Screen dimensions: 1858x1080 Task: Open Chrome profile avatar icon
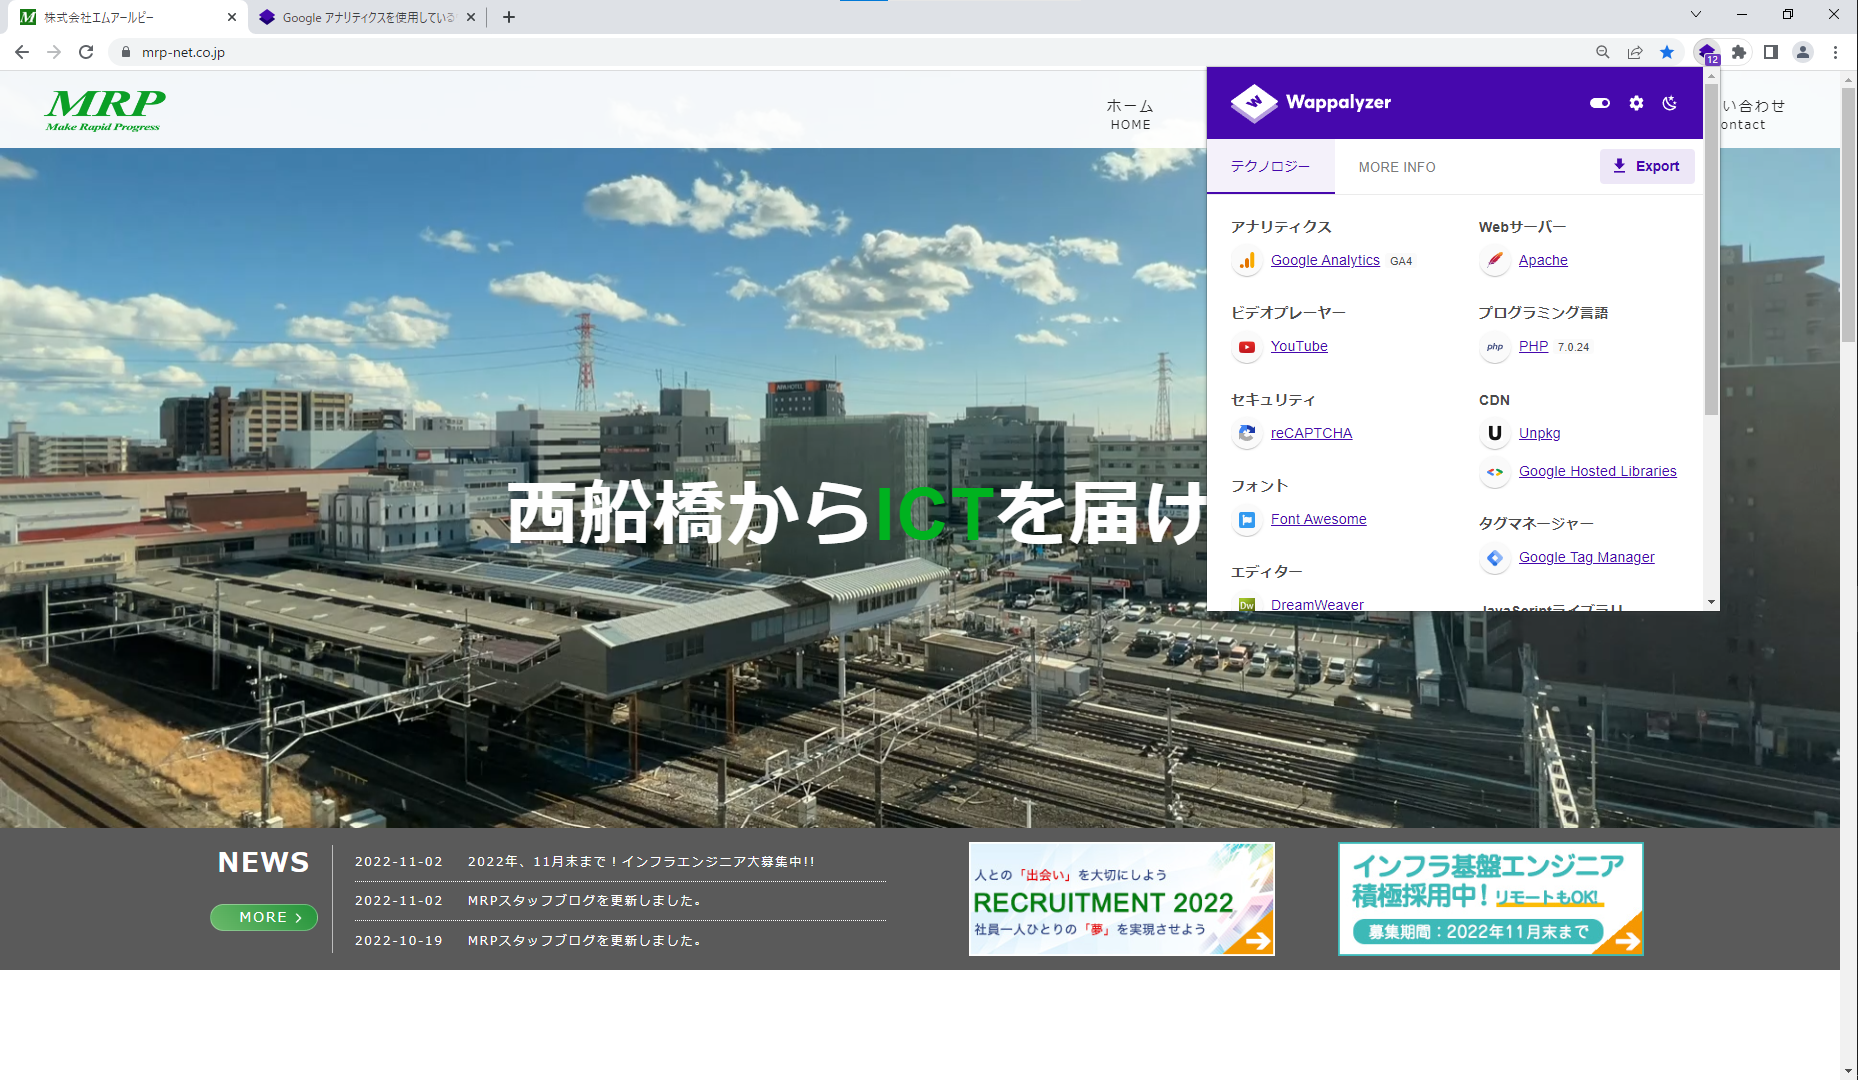pos(1803,52)
